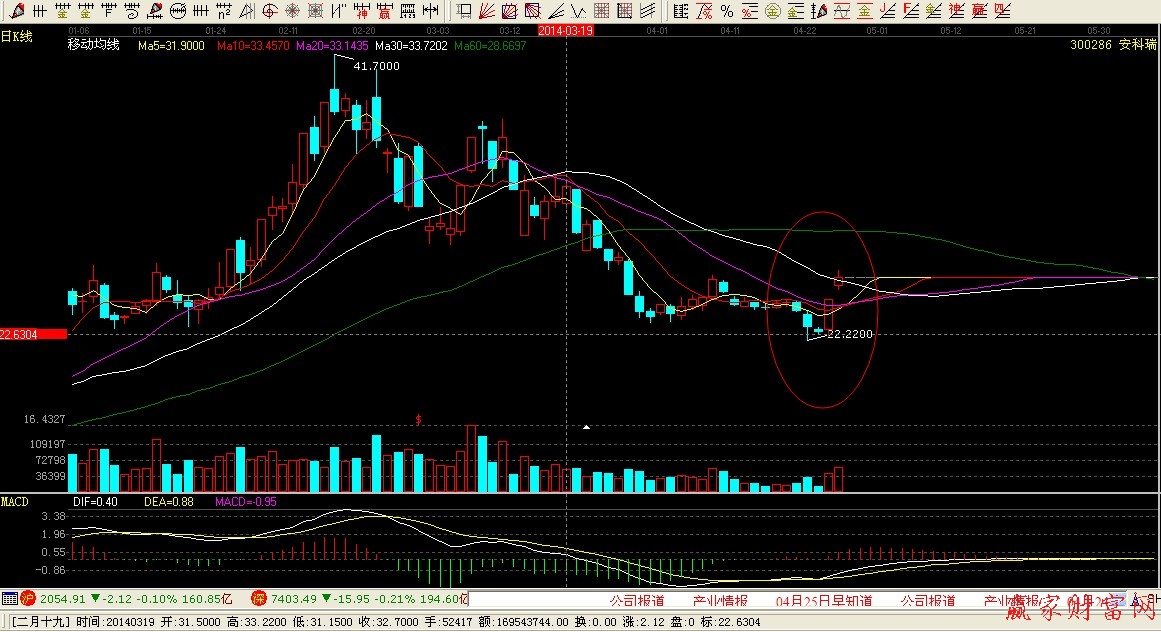Click the red 沪 Shanghai index icon
1161x632 pixels.
pos(29,599)
